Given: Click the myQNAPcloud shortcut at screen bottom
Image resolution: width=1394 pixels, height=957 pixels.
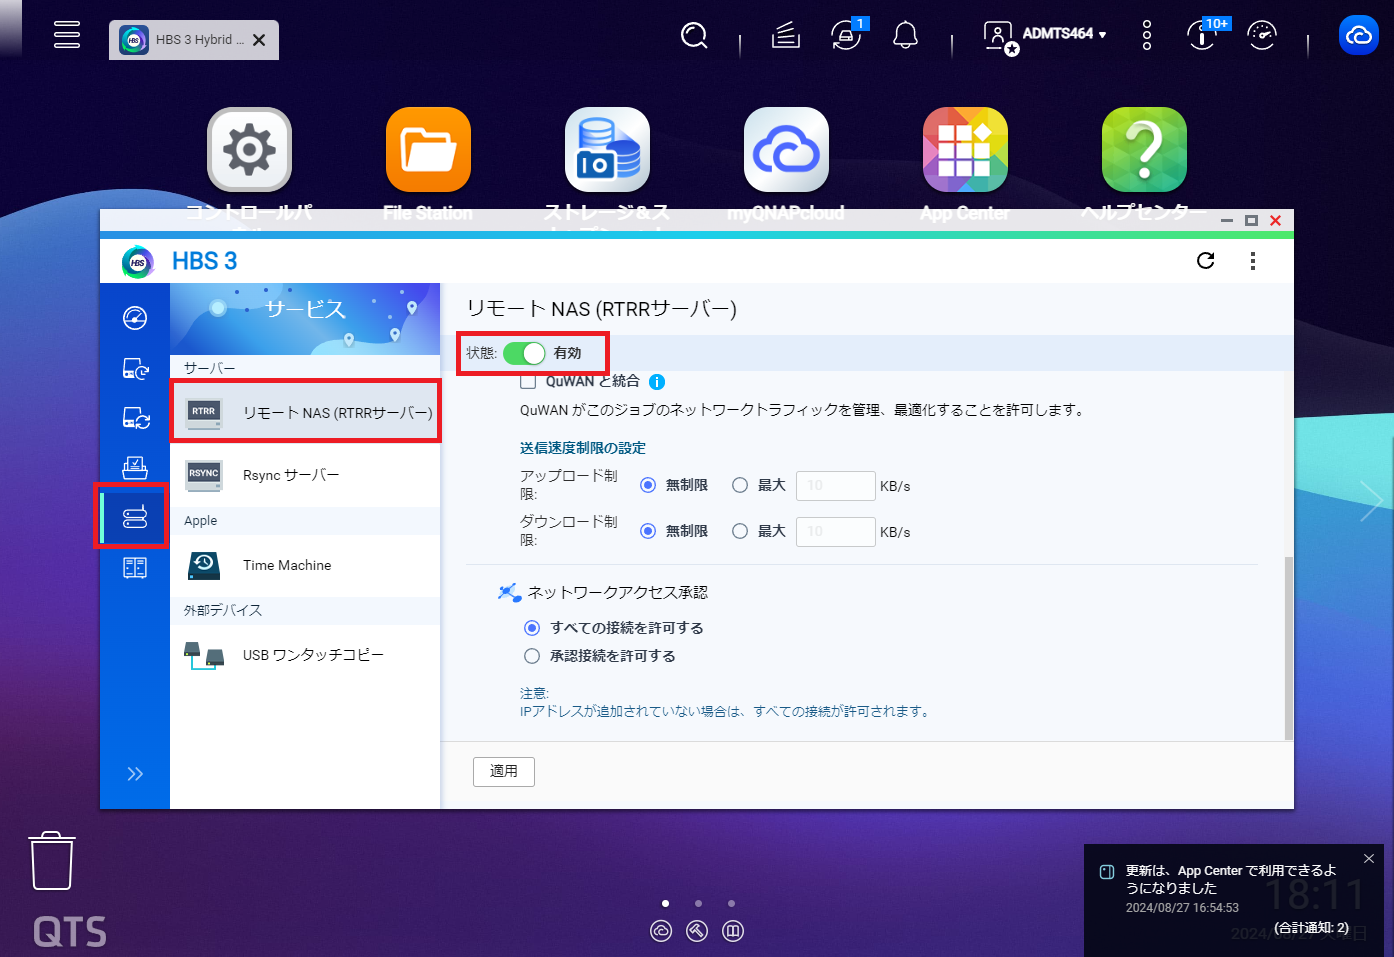Looking at the screenshot, I should pos(661,931).
